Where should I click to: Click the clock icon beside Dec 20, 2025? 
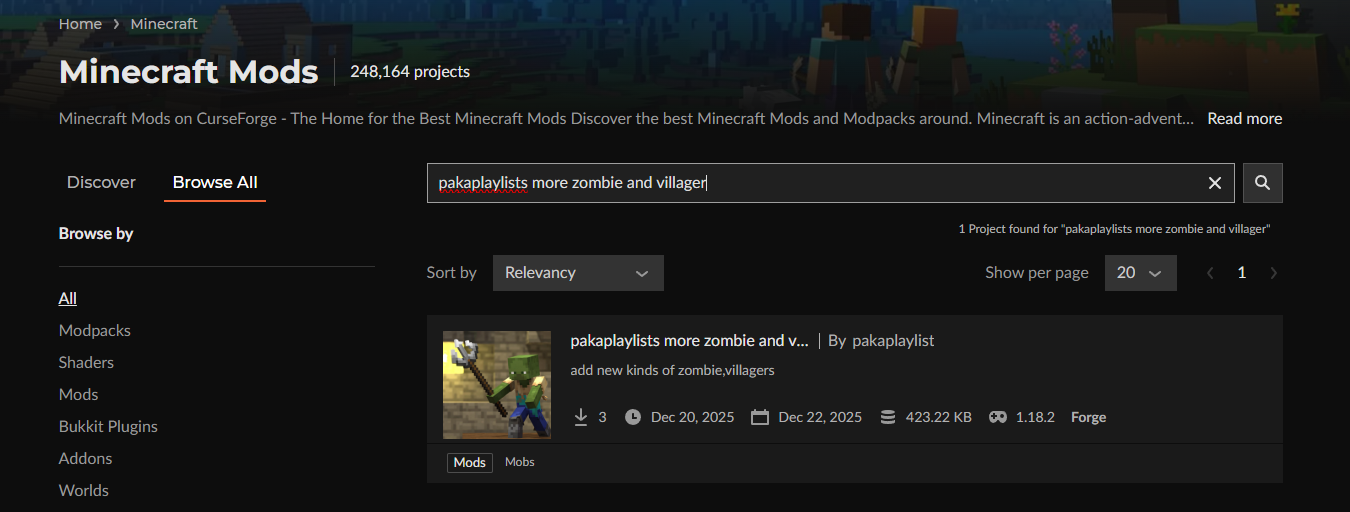coord(633,417)
